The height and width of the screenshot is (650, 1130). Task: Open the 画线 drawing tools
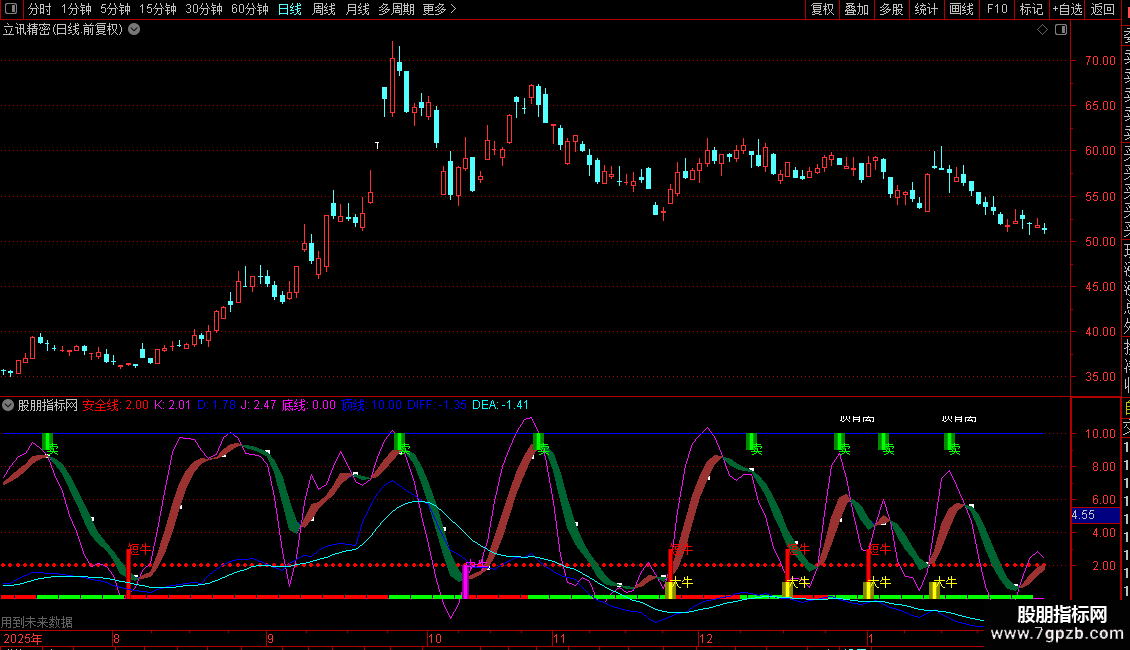(961, 9)
